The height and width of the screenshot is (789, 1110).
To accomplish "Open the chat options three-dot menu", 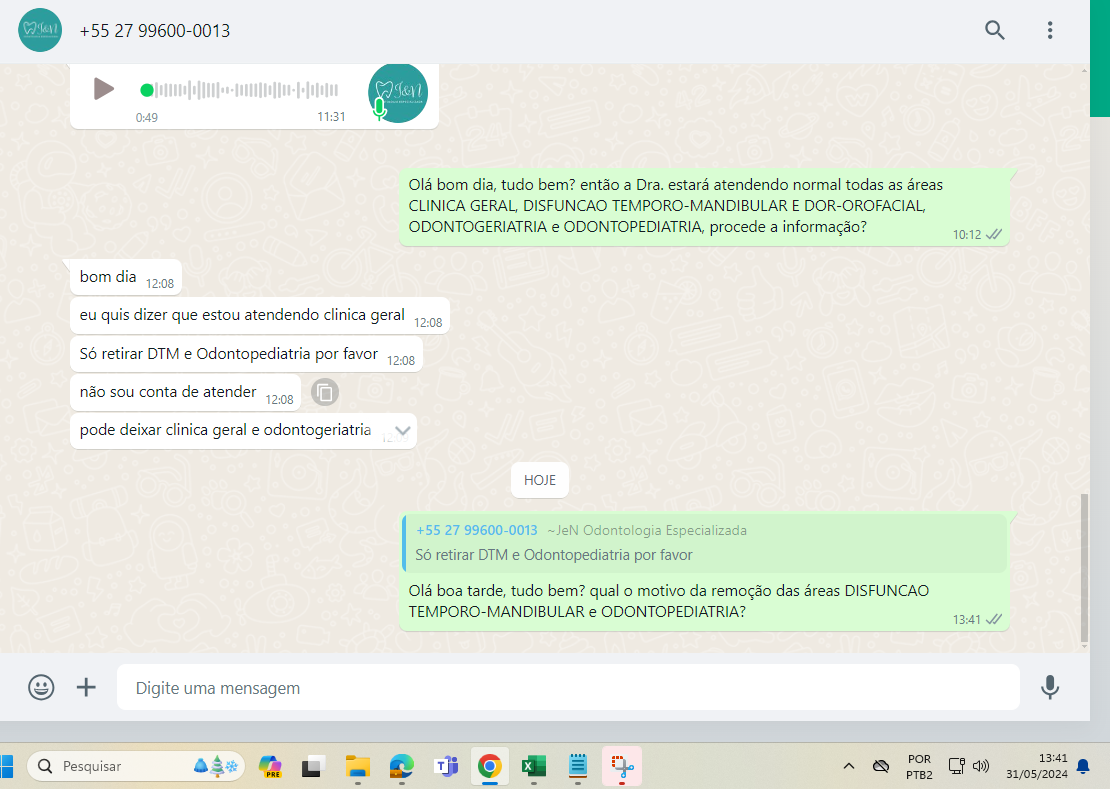I will (x=1050, y=30).
